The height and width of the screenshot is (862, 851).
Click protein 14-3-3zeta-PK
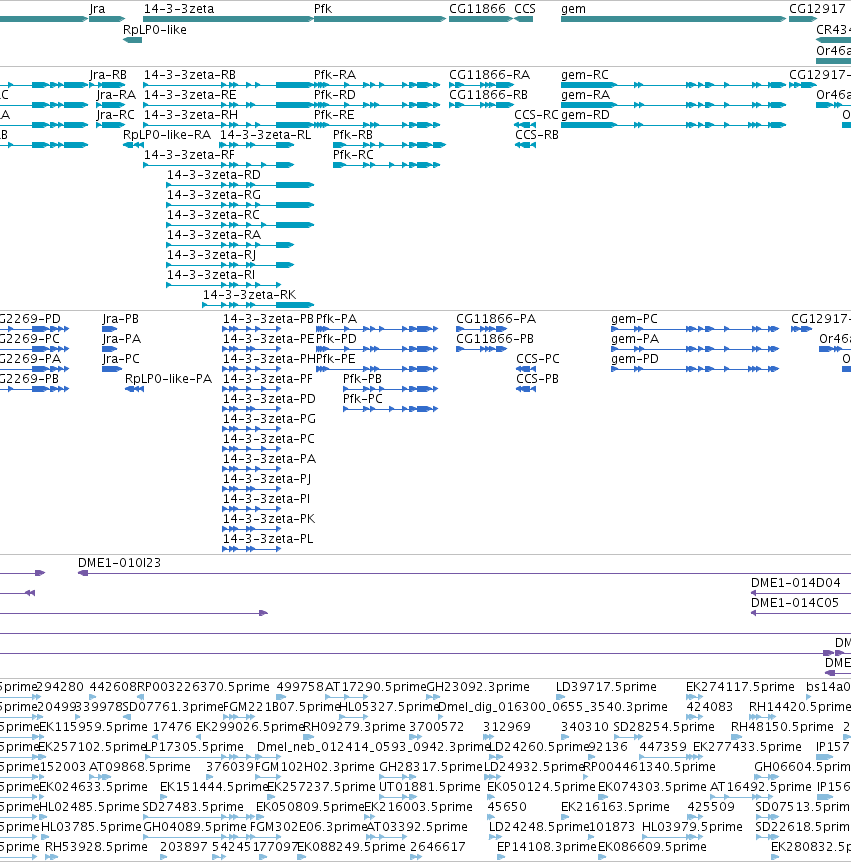point(268,518)
